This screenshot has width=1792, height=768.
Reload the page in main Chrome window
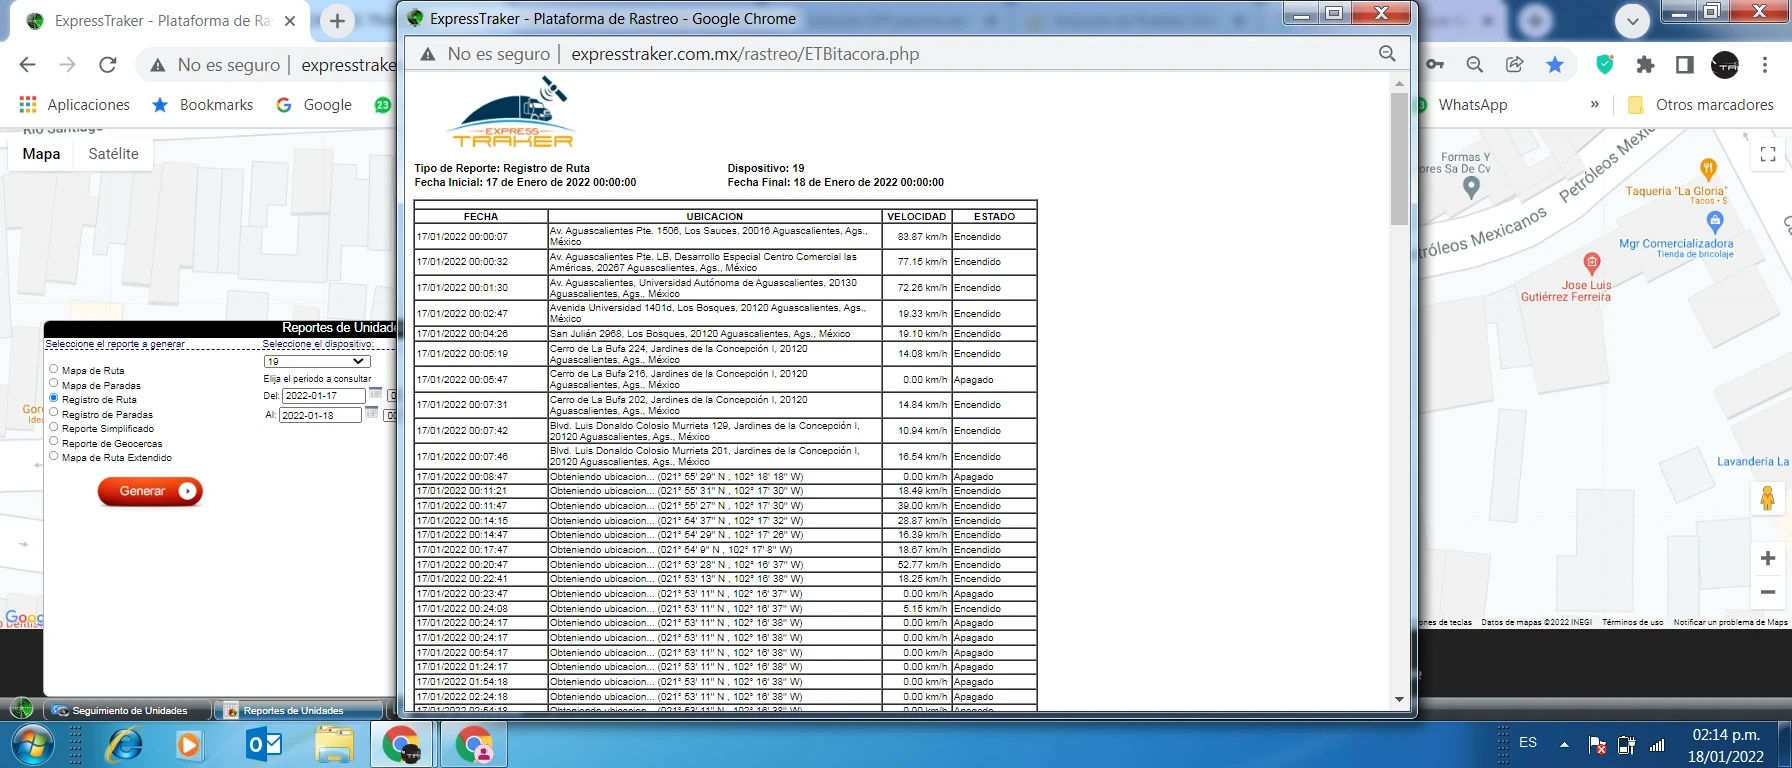pyautogui.click(x=108, y=65)
